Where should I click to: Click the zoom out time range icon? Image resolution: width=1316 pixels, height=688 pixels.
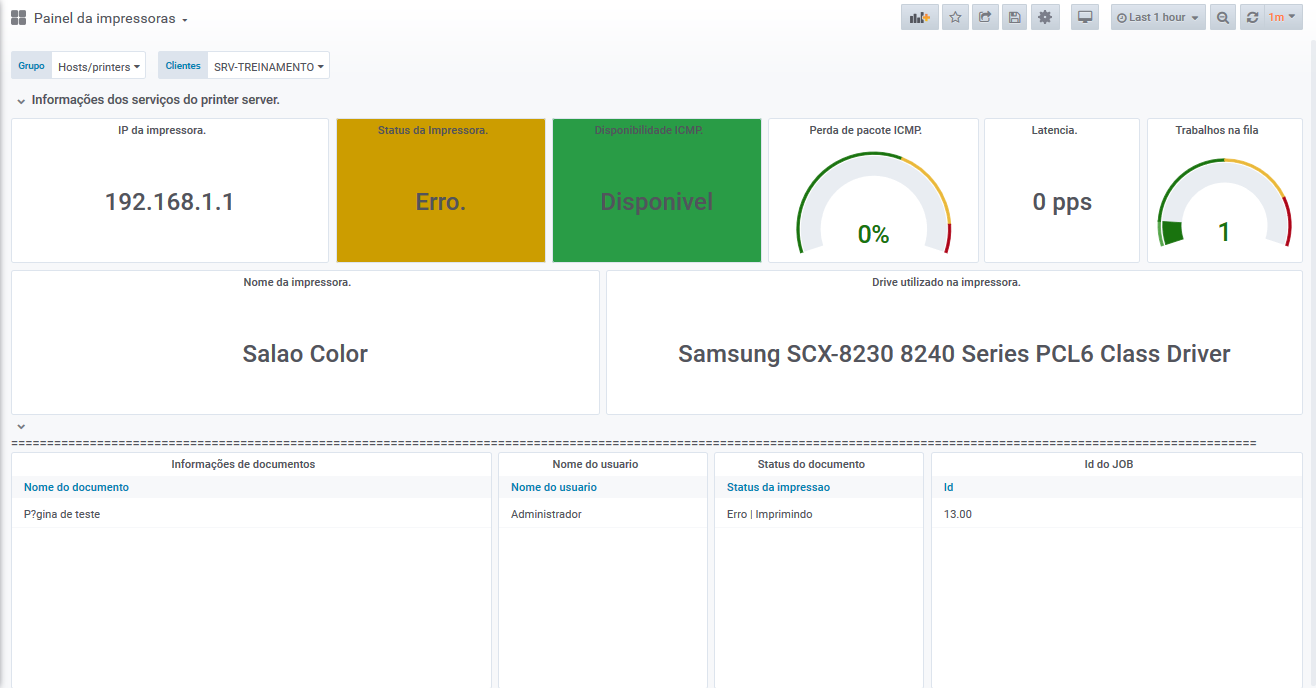point(1222,17)
